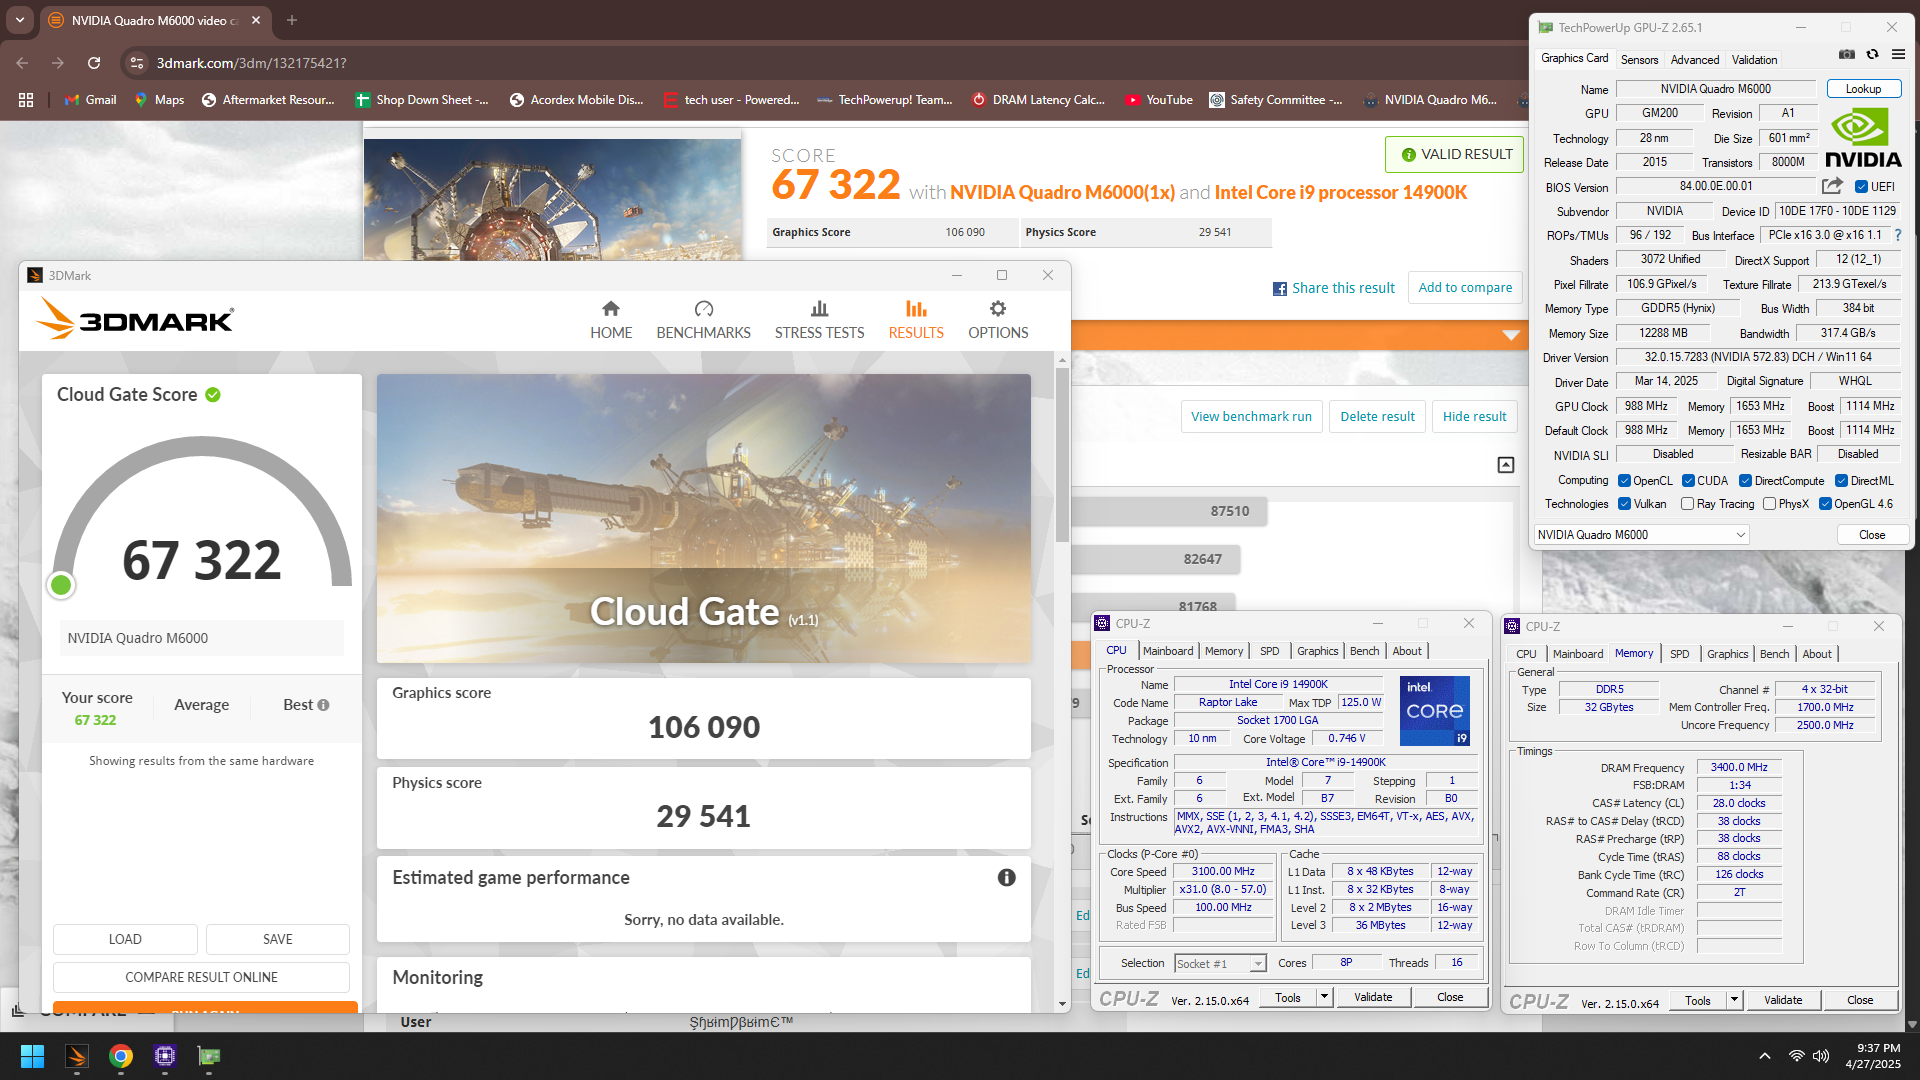Open GPU selection dropdown NVIDIA Quadro M6000
The width and height of the screenshot is (1920, 1080).
pos(1641,535)
